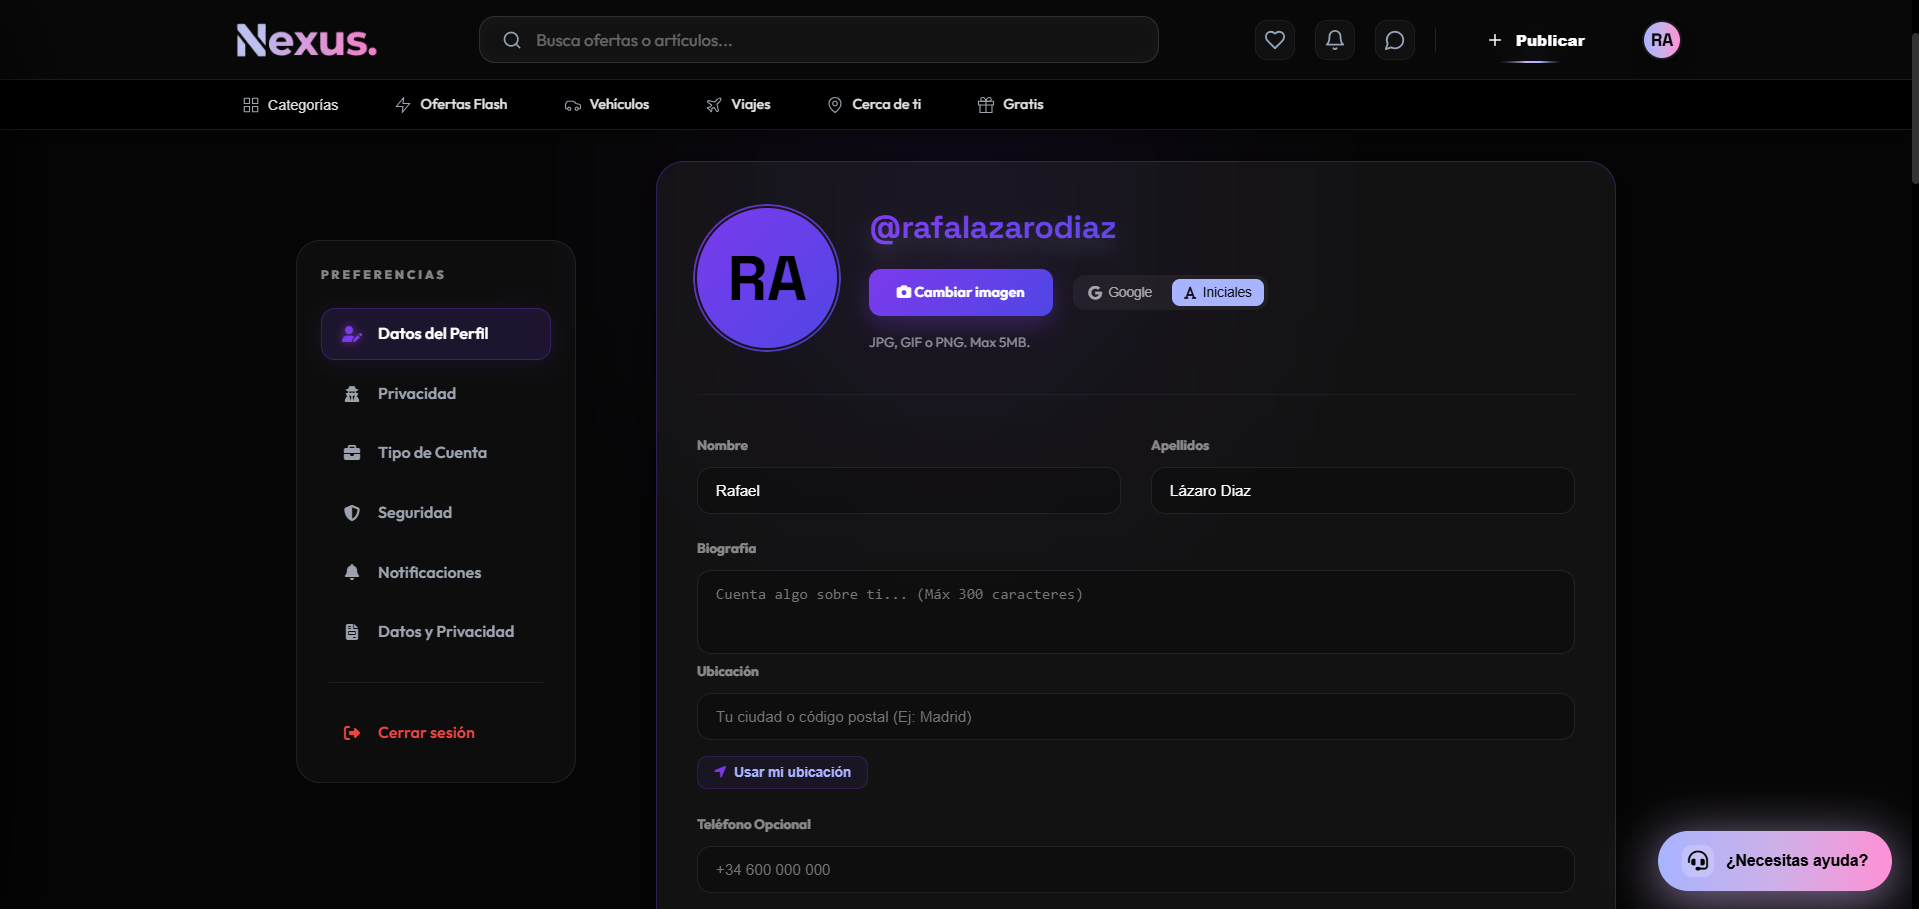Viewport: 1919px width, 909px height.
Task: Click the camera icon on Cambiar imagen
Action: click(x=904, y=292)
